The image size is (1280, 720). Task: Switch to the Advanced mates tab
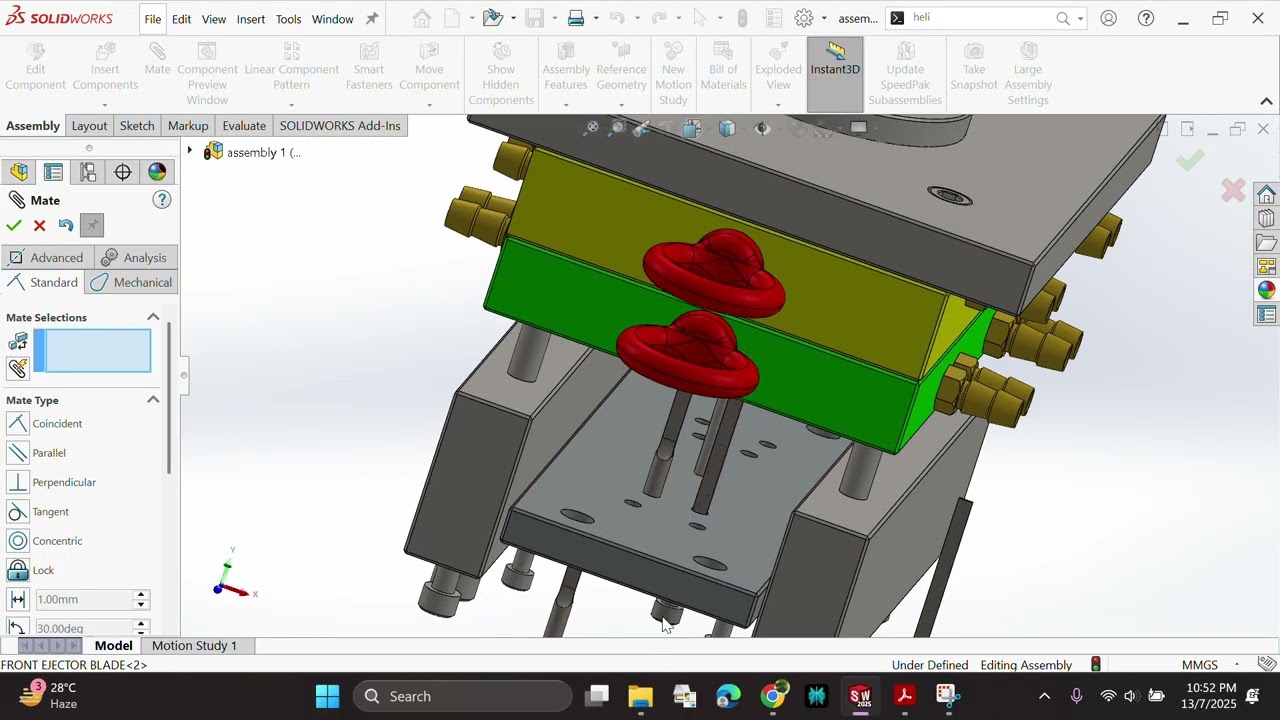pyautogui.click(x=46, y=258)
